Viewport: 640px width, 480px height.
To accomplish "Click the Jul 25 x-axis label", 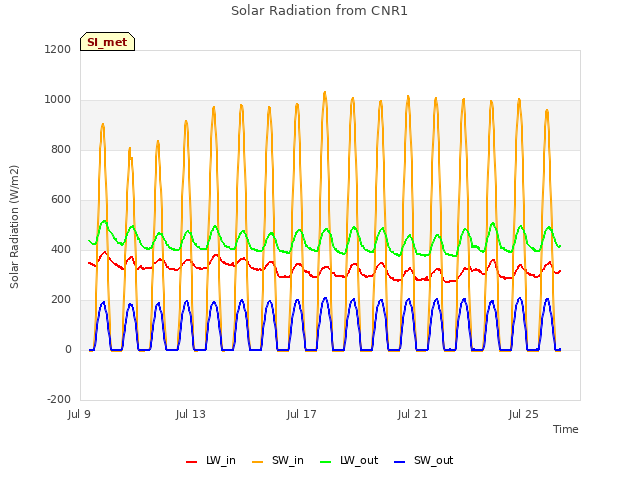I will [524, 414].
